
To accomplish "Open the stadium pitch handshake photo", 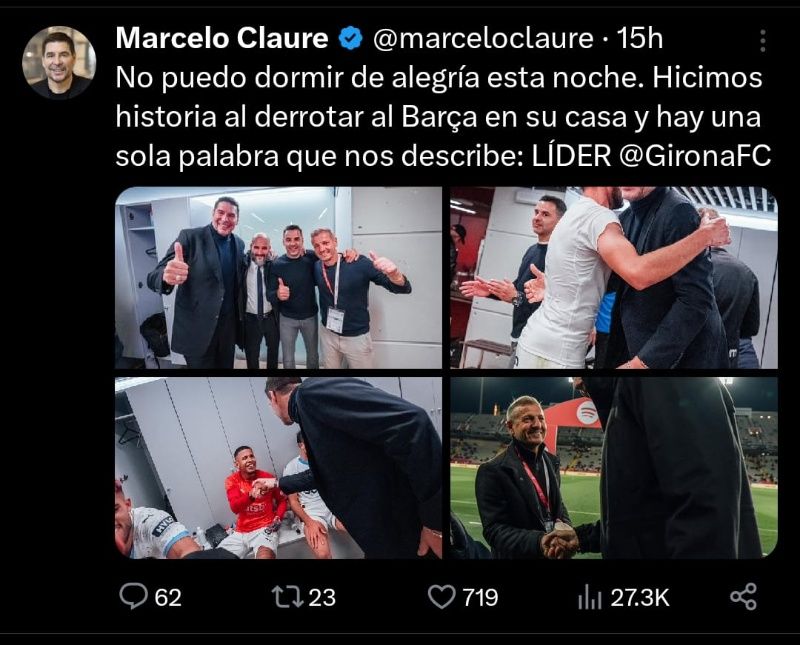I will 614,468.
